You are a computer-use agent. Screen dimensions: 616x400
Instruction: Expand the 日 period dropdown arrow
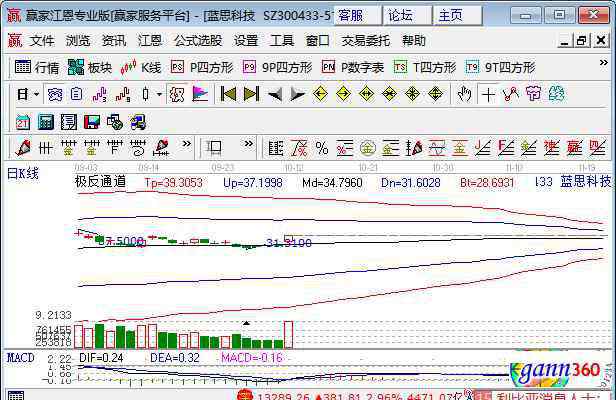(x=36, y=94)
